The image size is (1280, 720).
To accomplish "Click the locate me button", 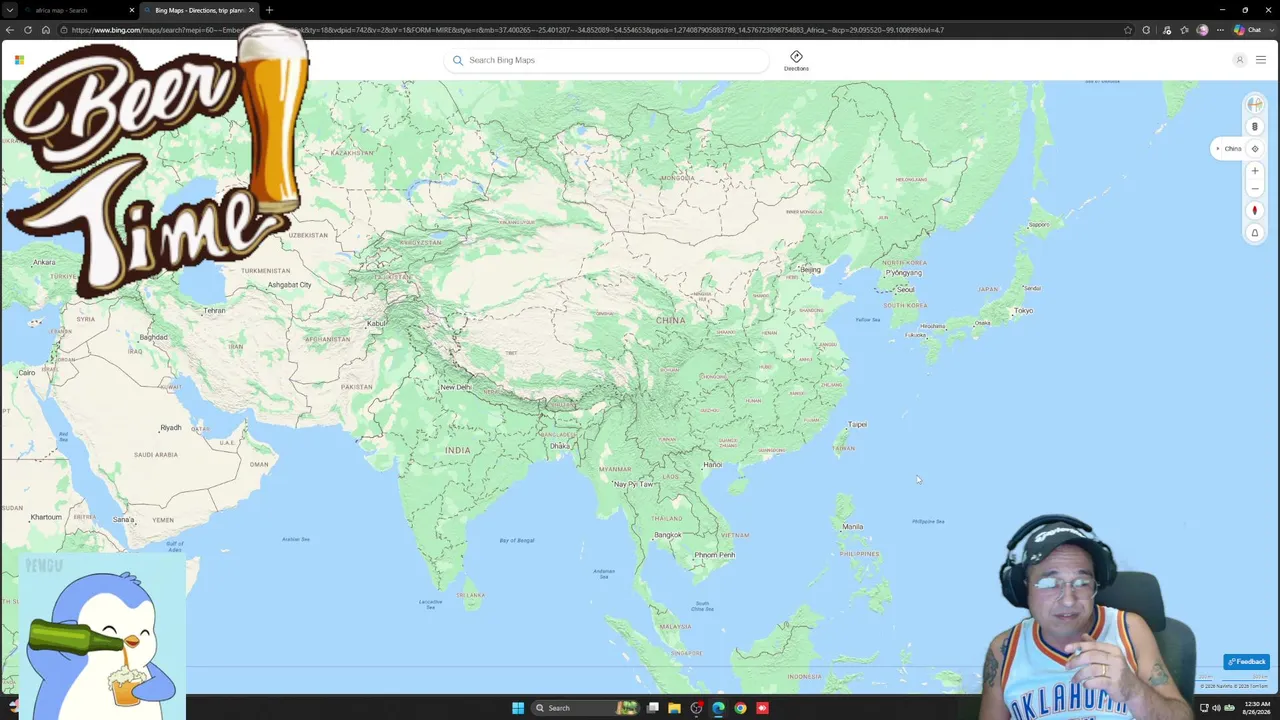I will click(x=1254, y=149).
